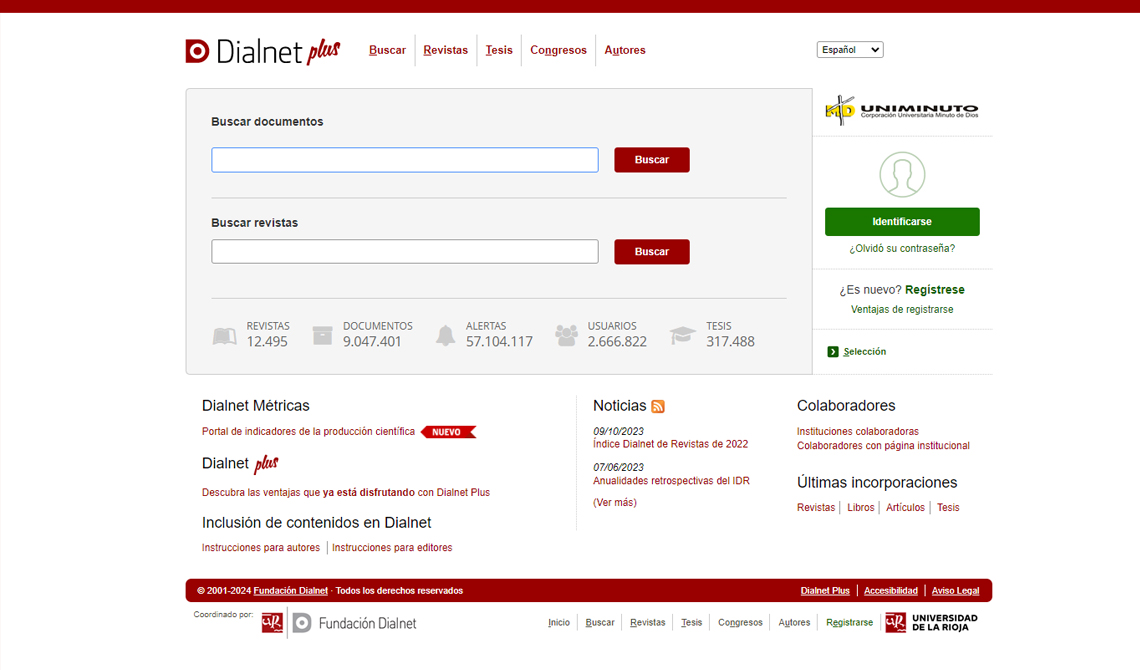Image resolution: width=1140 pixels, height=670 pixels.
Task: Open Portal de indicadores de la producción científica
Action: 308,432
